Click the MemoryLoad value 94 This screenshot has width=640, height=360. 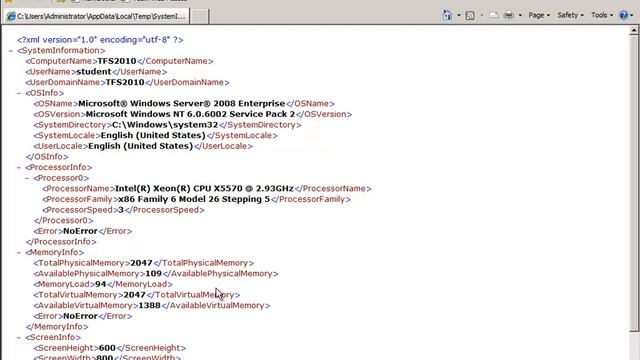pos(100,284)
